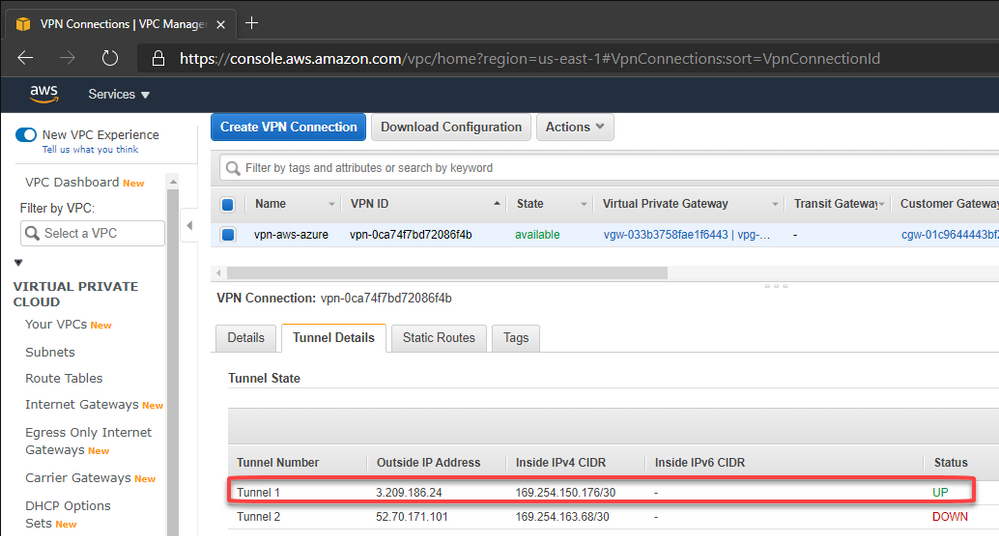Switch to the Static Routes tab
The height and width of the screenshot is (536, 999).
pos(438,338)
